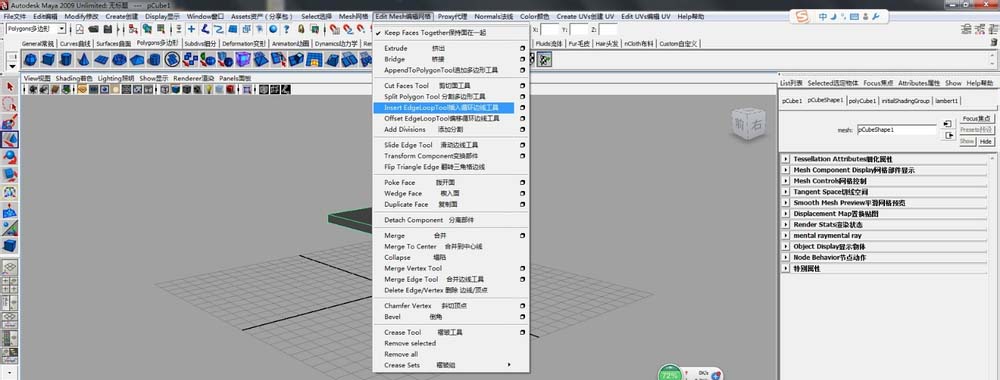Viewport: 1000px width, 380px height.
Task: Open Bevel options box
Action: click(522, 317)
